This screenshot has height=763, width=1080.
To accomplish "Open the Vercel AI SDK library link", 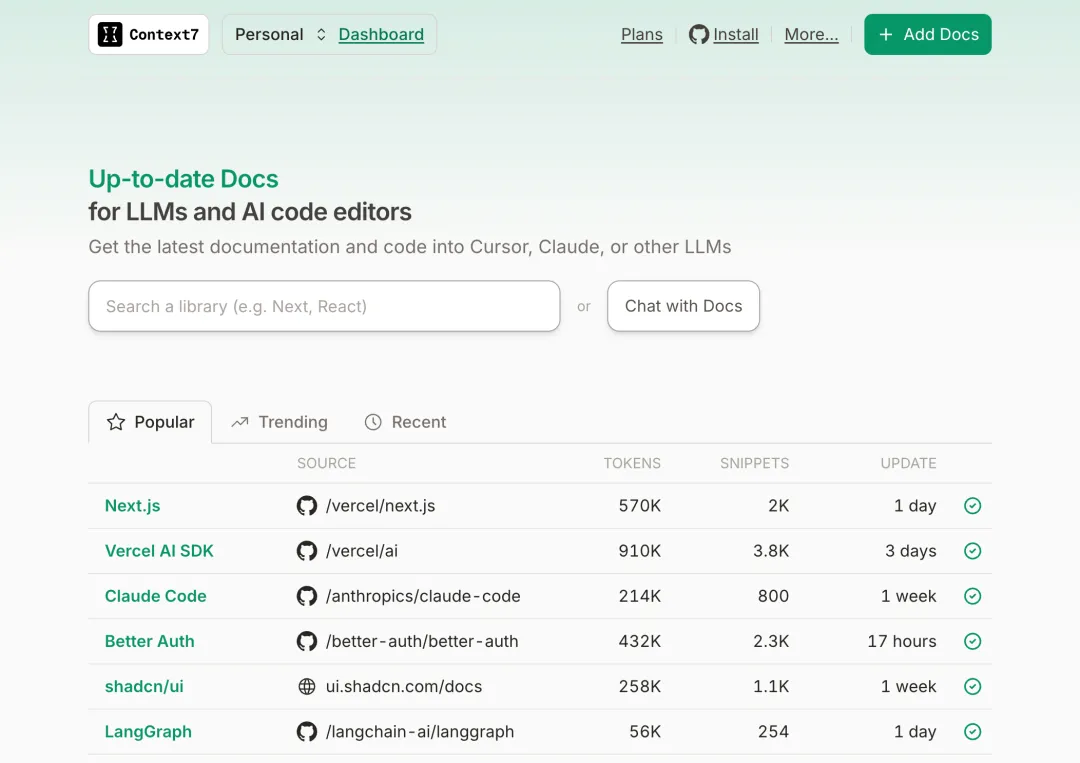I will (x=159, y=551).
